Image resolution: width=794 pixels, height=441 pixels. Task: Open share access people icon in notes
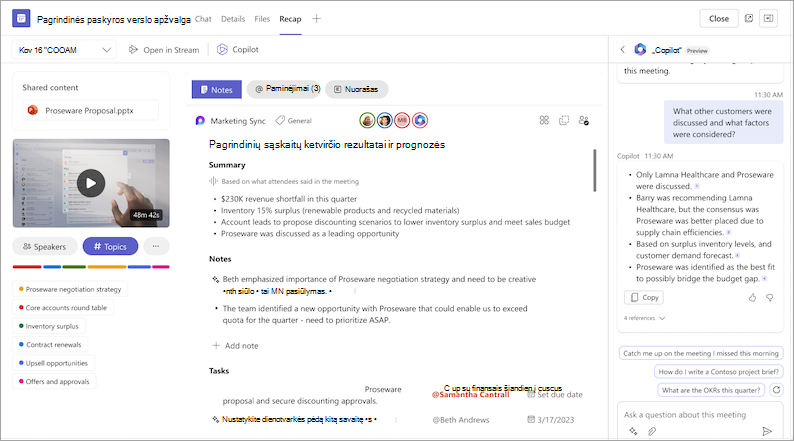(x=584, y=120)
